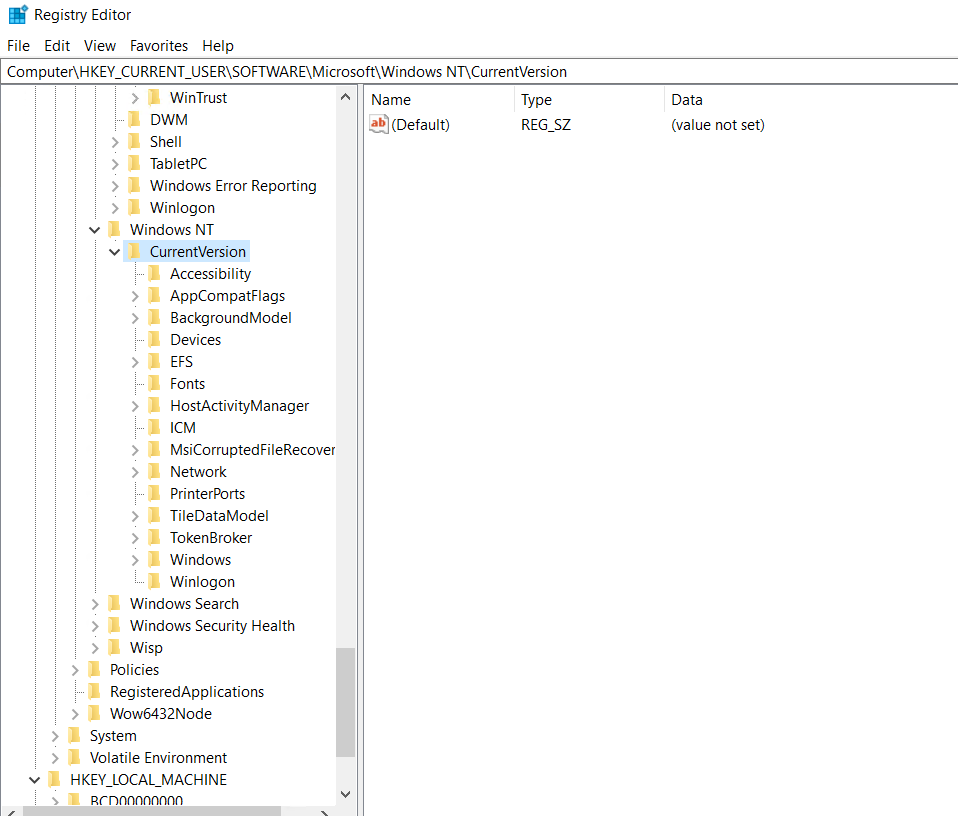Expand the MsiCorruptedFileRecovery key
Image resolution: width=958 pixels, height=816 pixels.
[135, 450]
